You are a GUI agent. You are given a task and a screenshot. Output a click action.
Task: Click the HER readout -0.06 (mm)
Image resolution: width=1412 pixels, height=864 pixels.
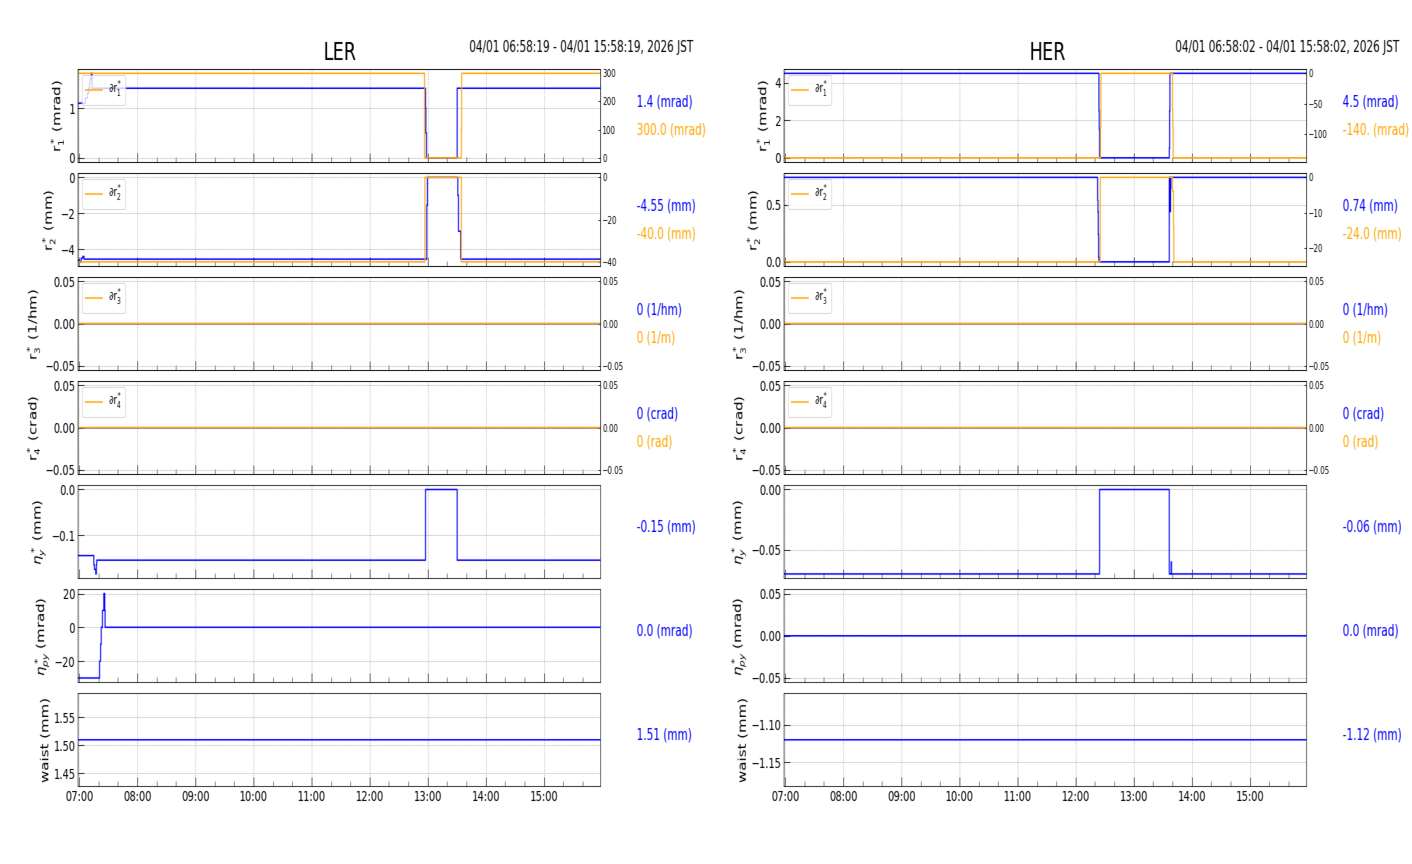(x=1372, y=527)
